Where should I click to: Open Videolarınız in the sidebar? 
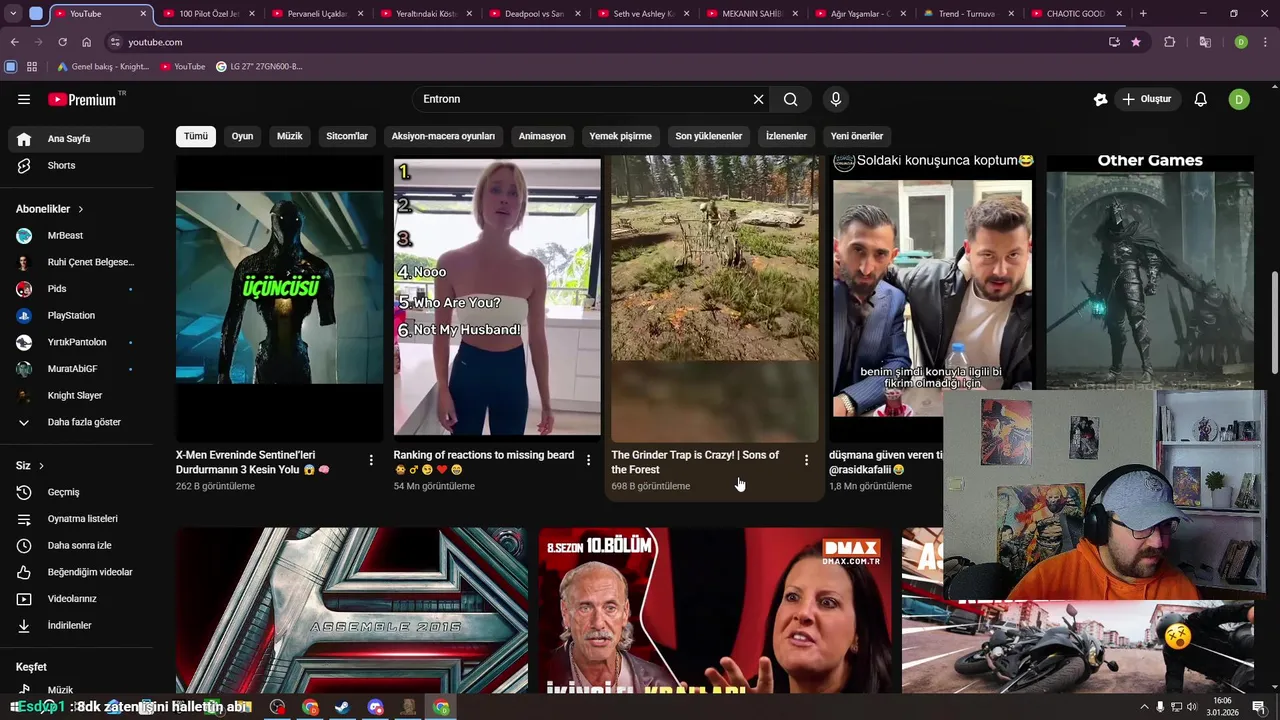(x=72, y=599)
